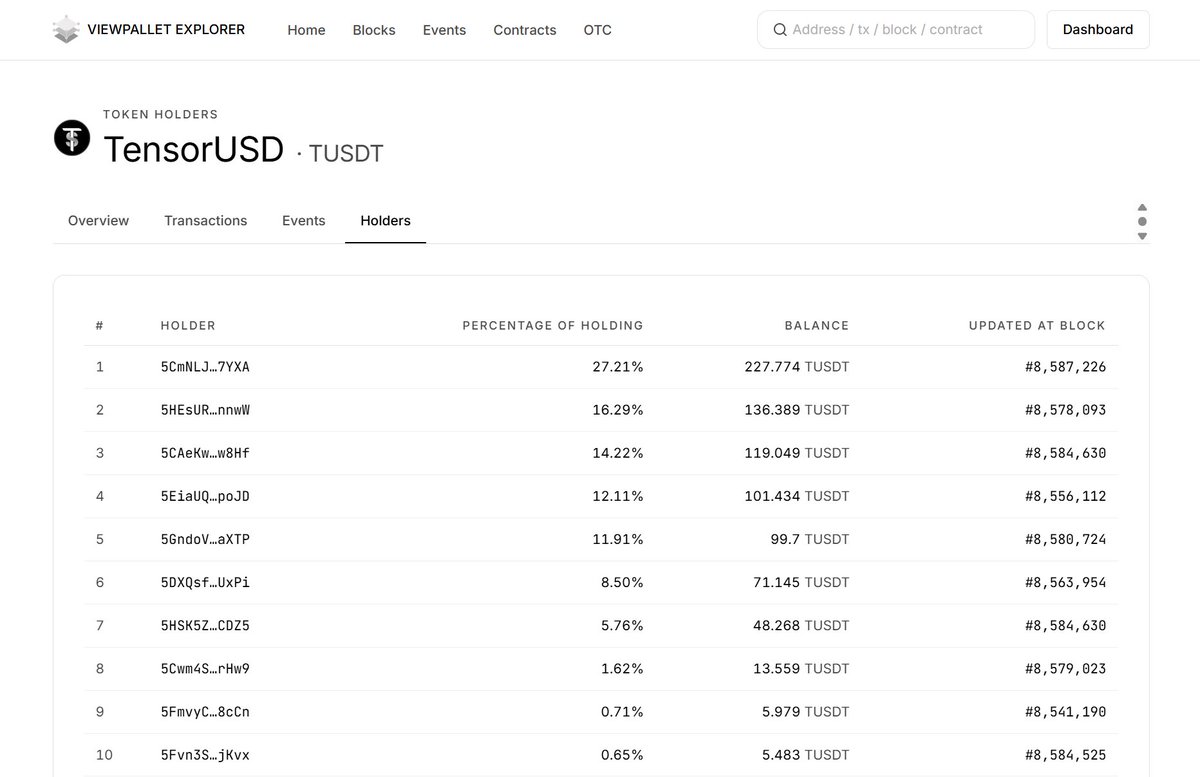Click the up arrow of the tab scroller
This screenshot has width=1200, height=777.
[x=1142, y=207]
